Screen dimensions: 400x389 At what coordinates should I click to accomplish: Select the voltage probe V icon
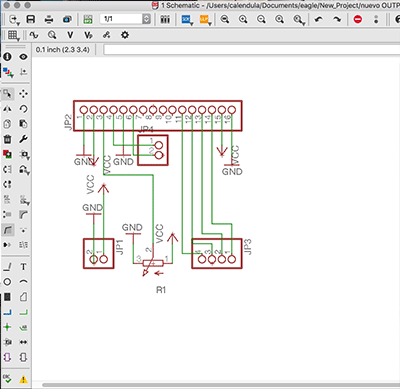70,35
